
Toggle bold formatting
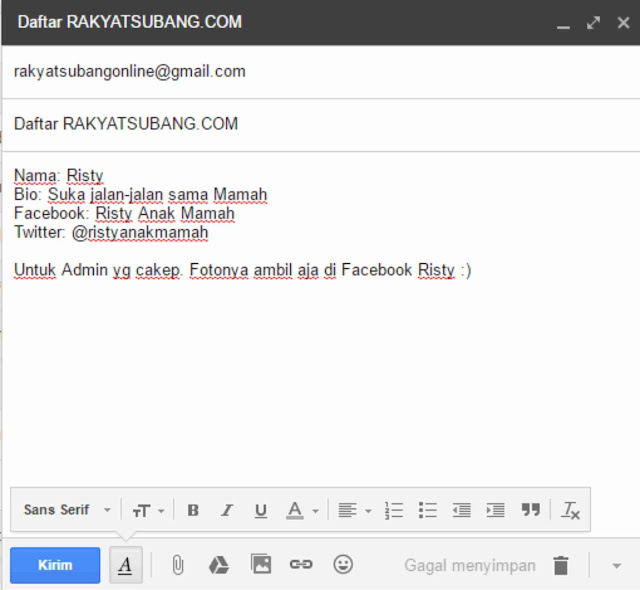[x=193, y=510]
